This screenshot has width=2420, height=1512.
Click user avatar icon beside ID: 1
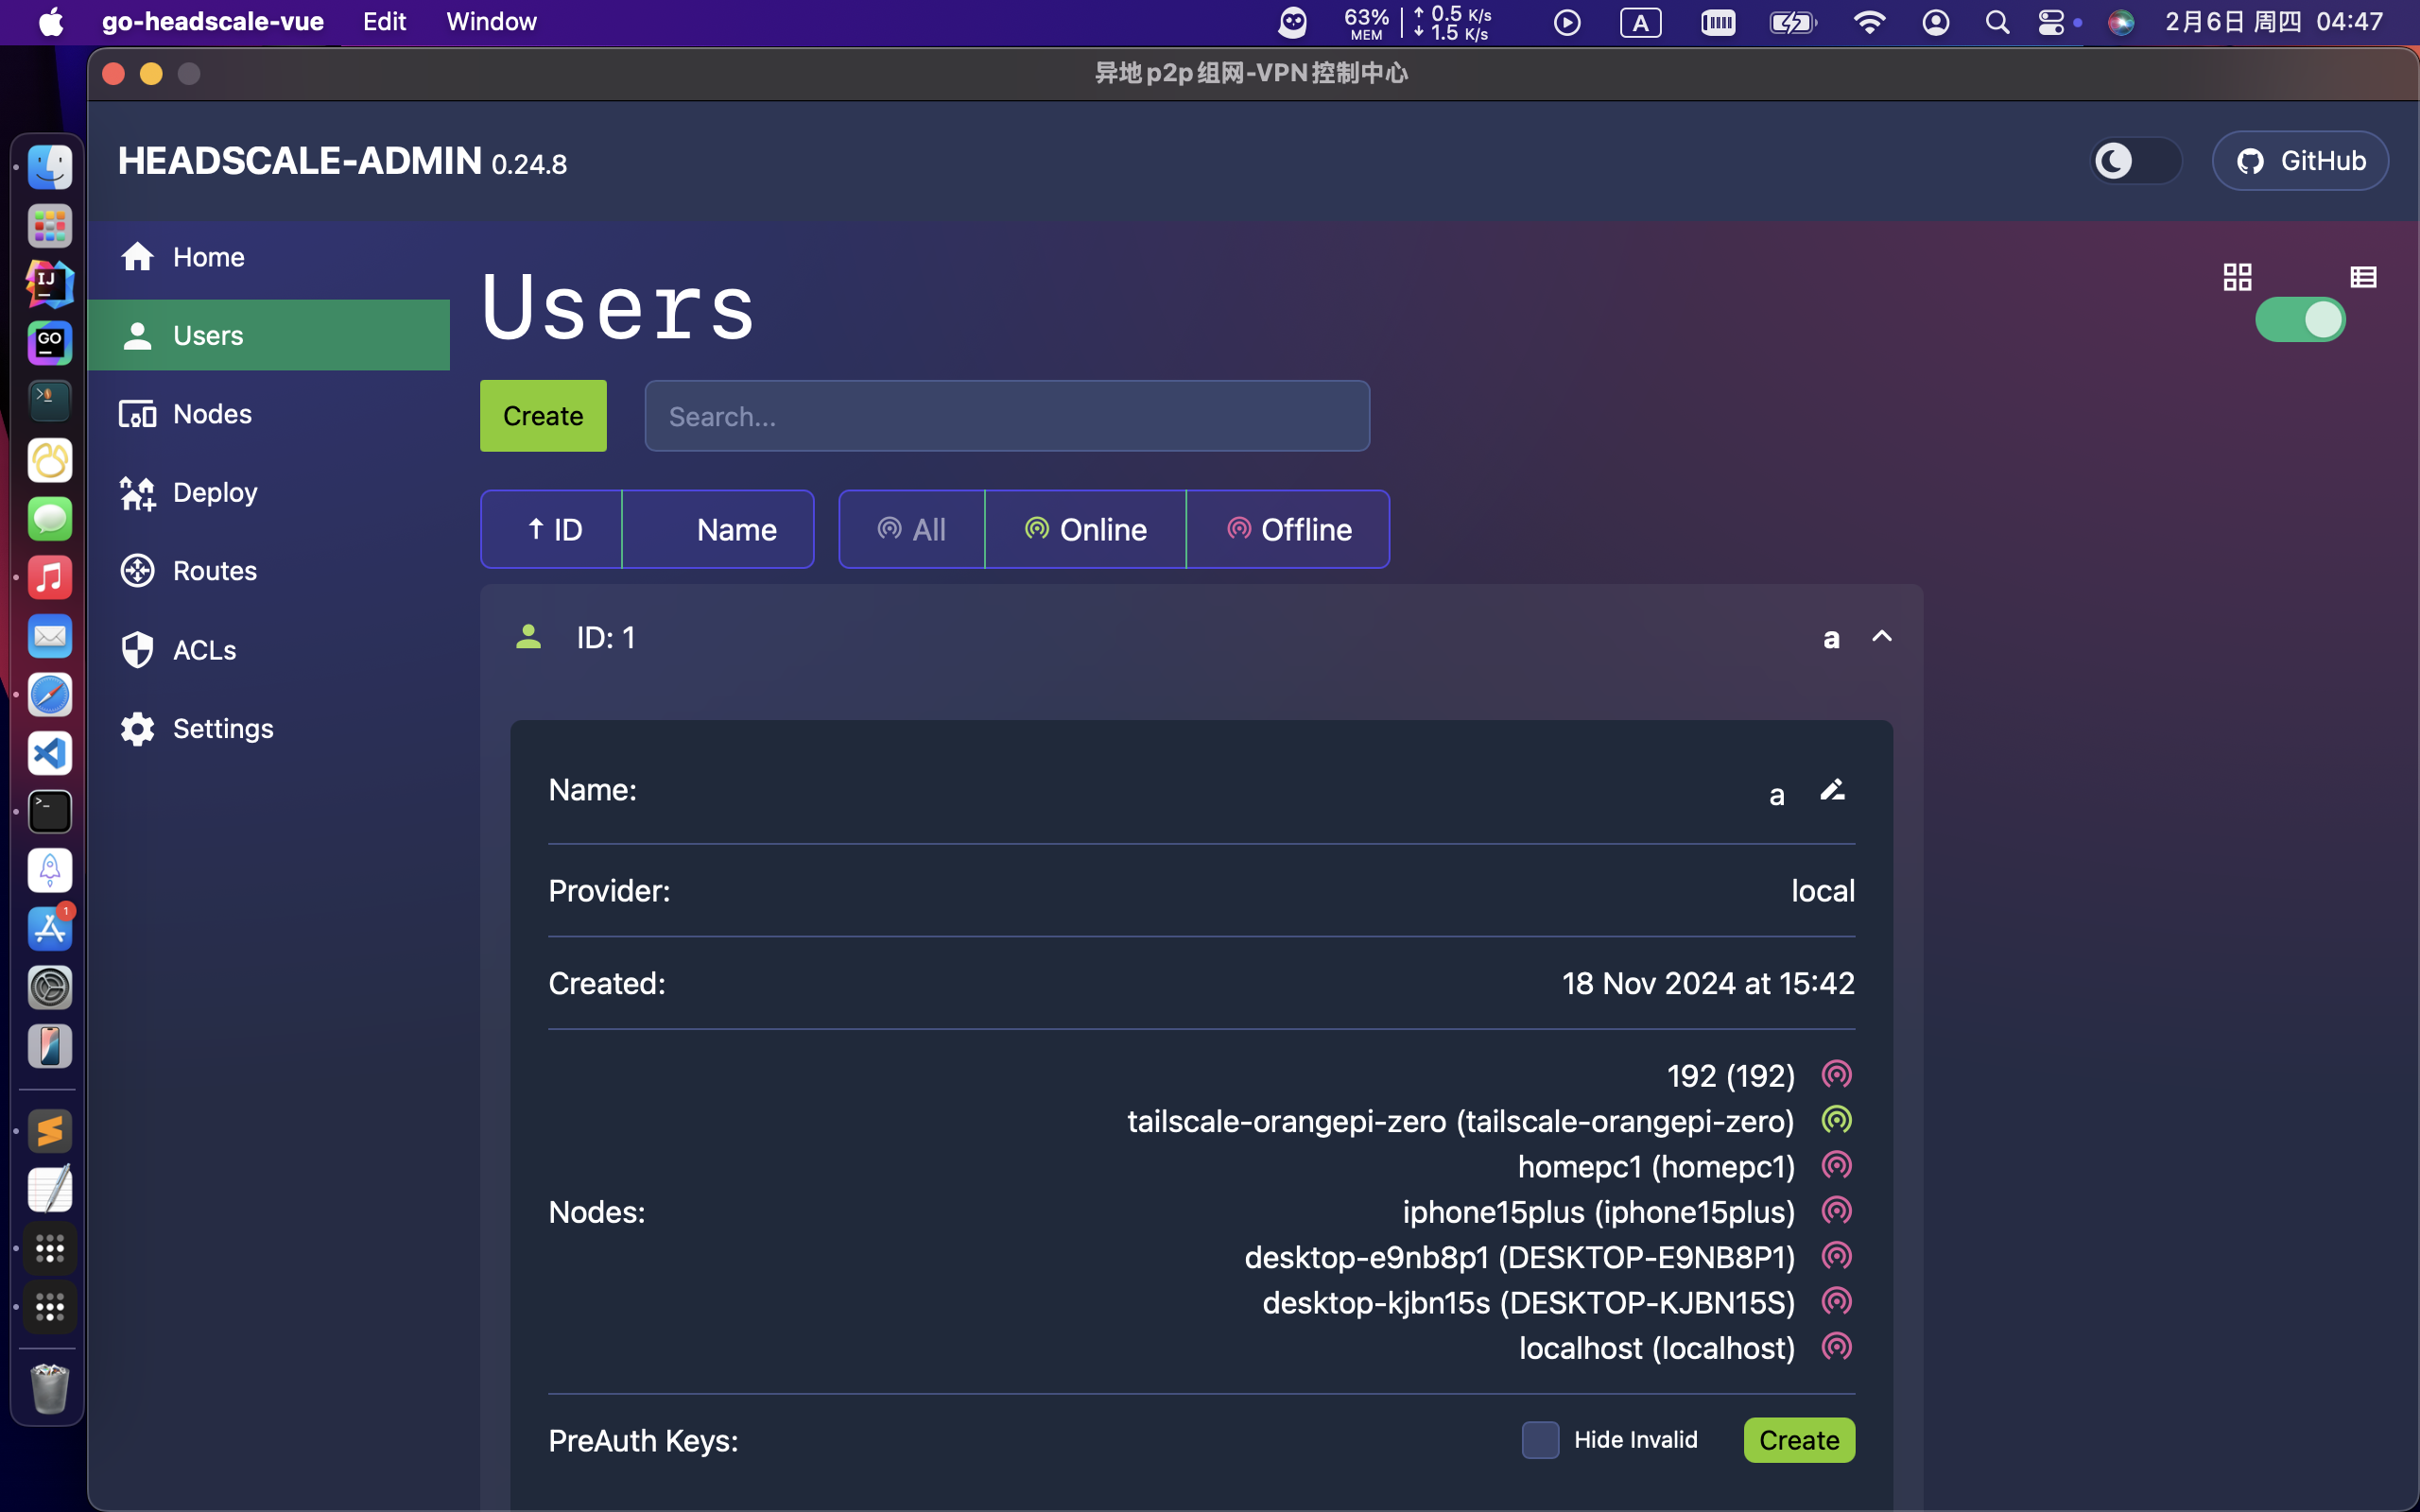click(x=528, y=637)
